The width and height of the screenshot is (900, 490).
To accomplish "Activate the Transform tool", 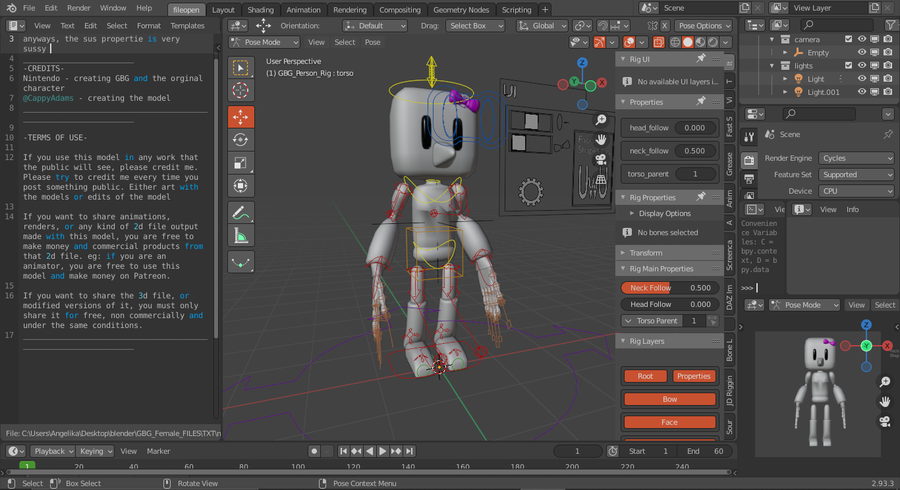I will (x=240, y=186).
